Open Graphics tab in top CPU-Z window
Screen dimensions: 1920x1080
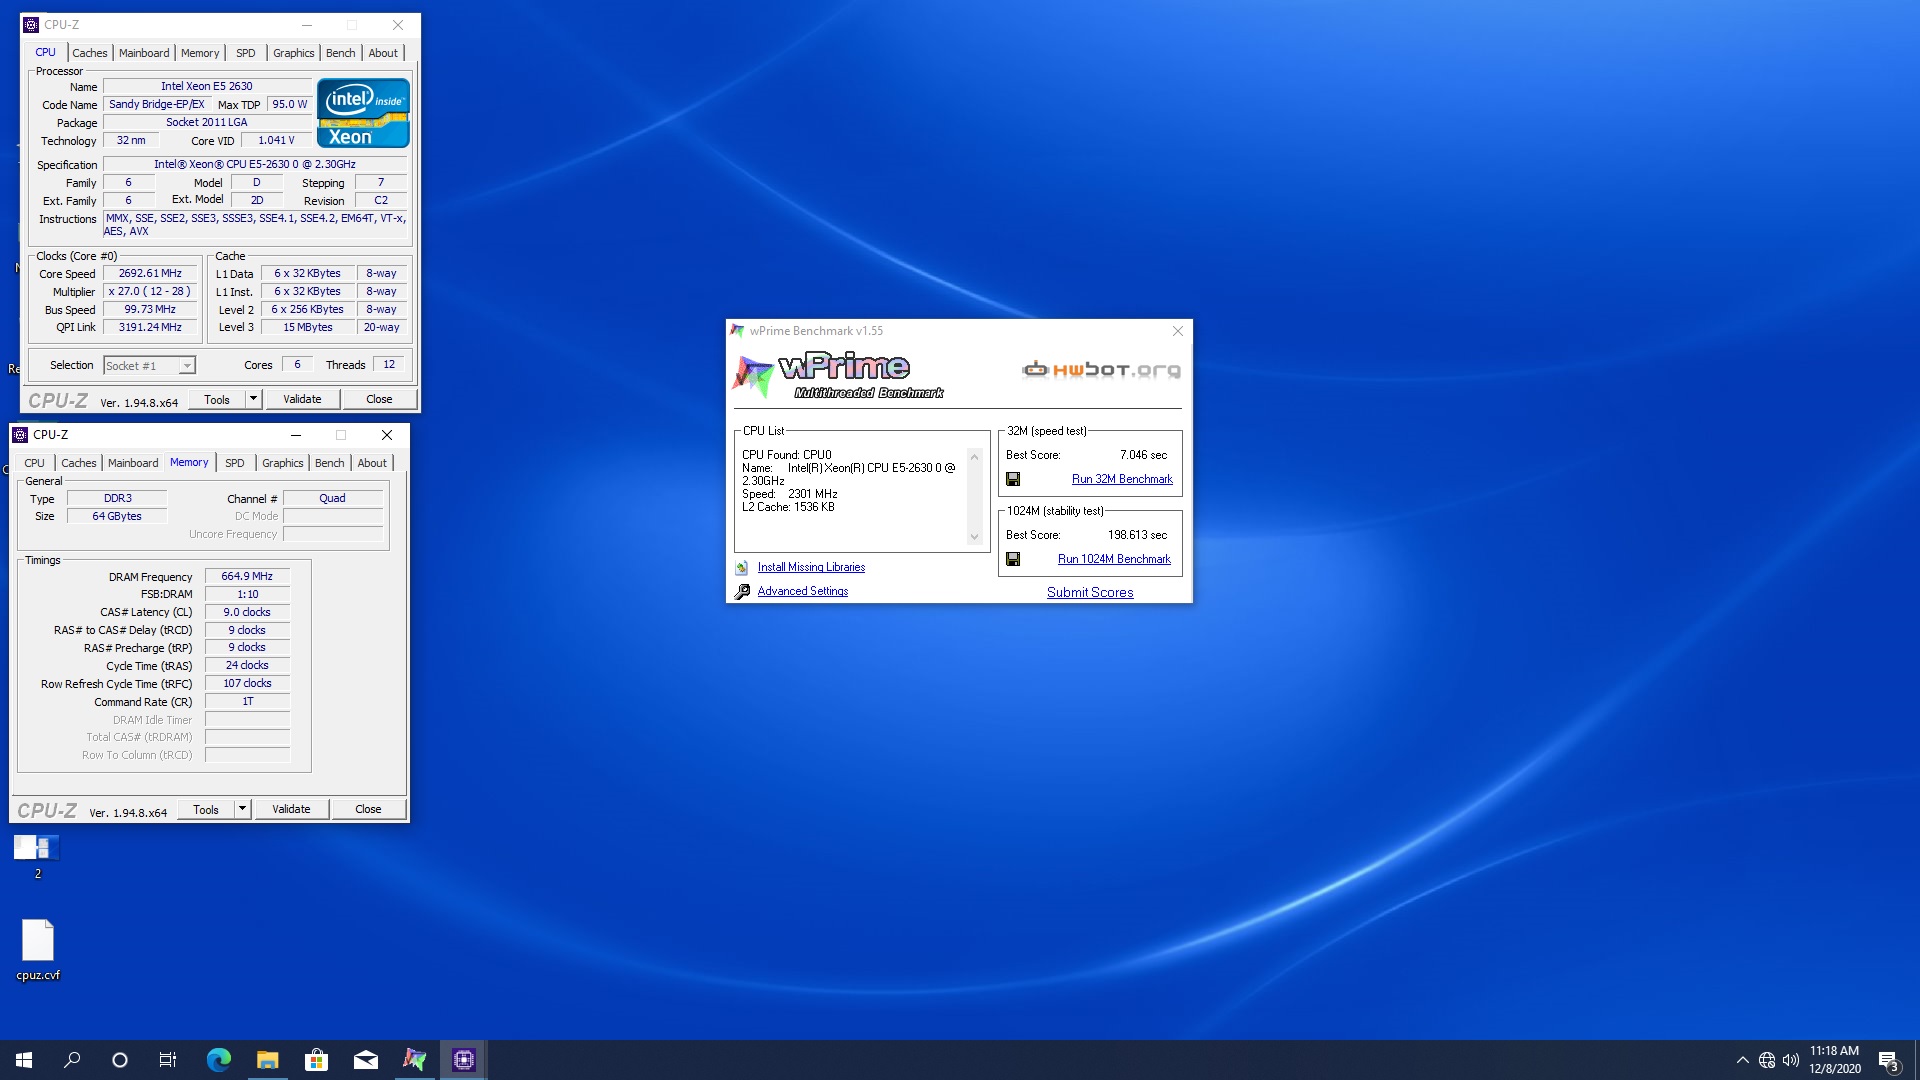click(x=293, y=53)
